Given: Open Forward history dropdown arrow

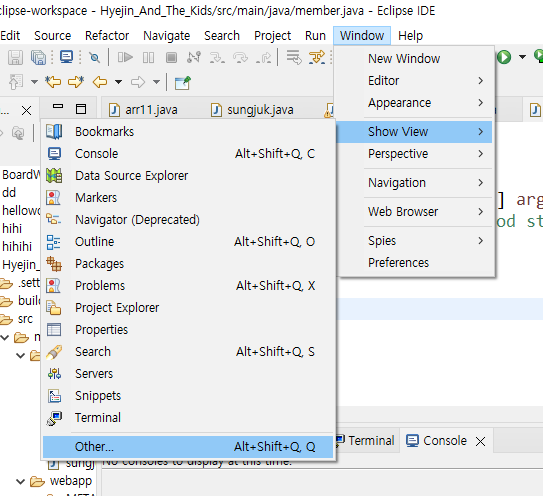Looking at the screenshot, I should pyautogui.click(x=157, y=82).
